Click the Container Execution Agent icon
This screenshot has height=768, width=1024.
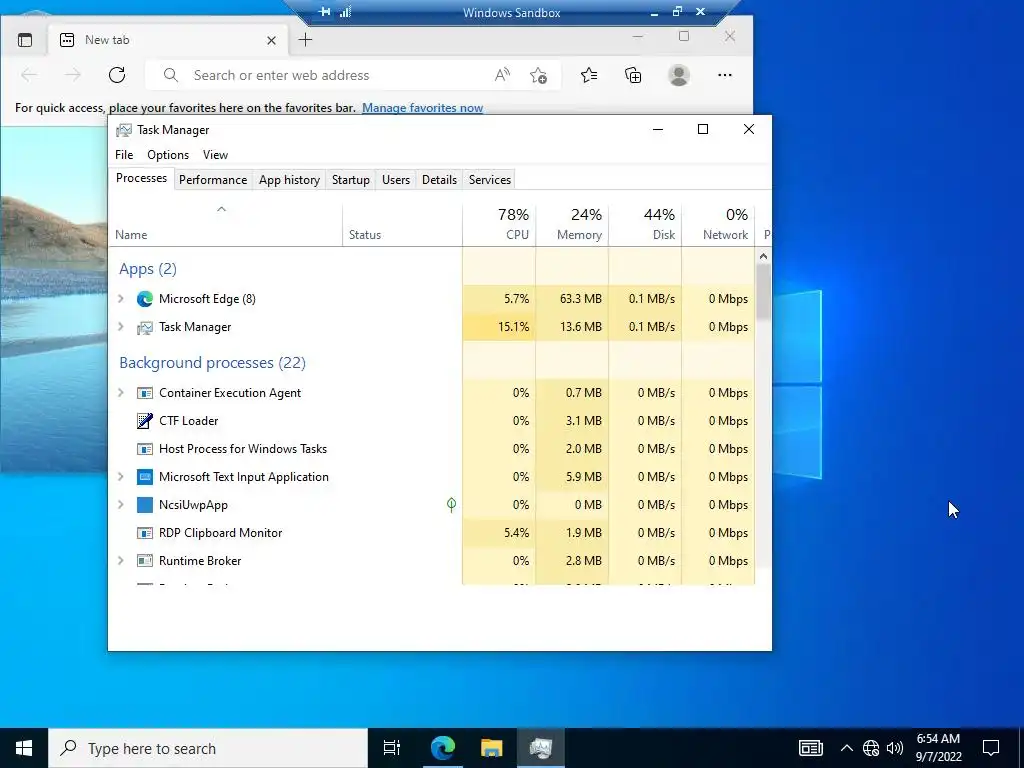pos(144,393)
